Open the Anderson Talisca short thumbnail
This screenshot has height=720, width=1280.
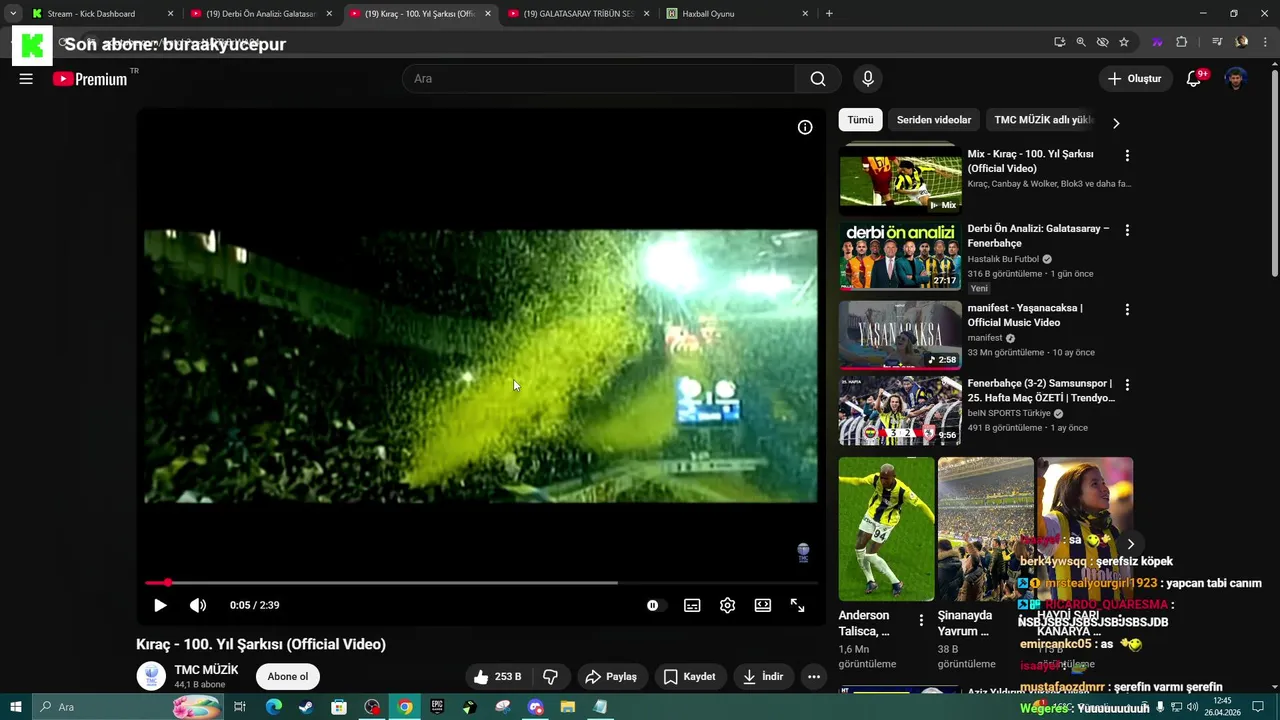click(886, 529)
